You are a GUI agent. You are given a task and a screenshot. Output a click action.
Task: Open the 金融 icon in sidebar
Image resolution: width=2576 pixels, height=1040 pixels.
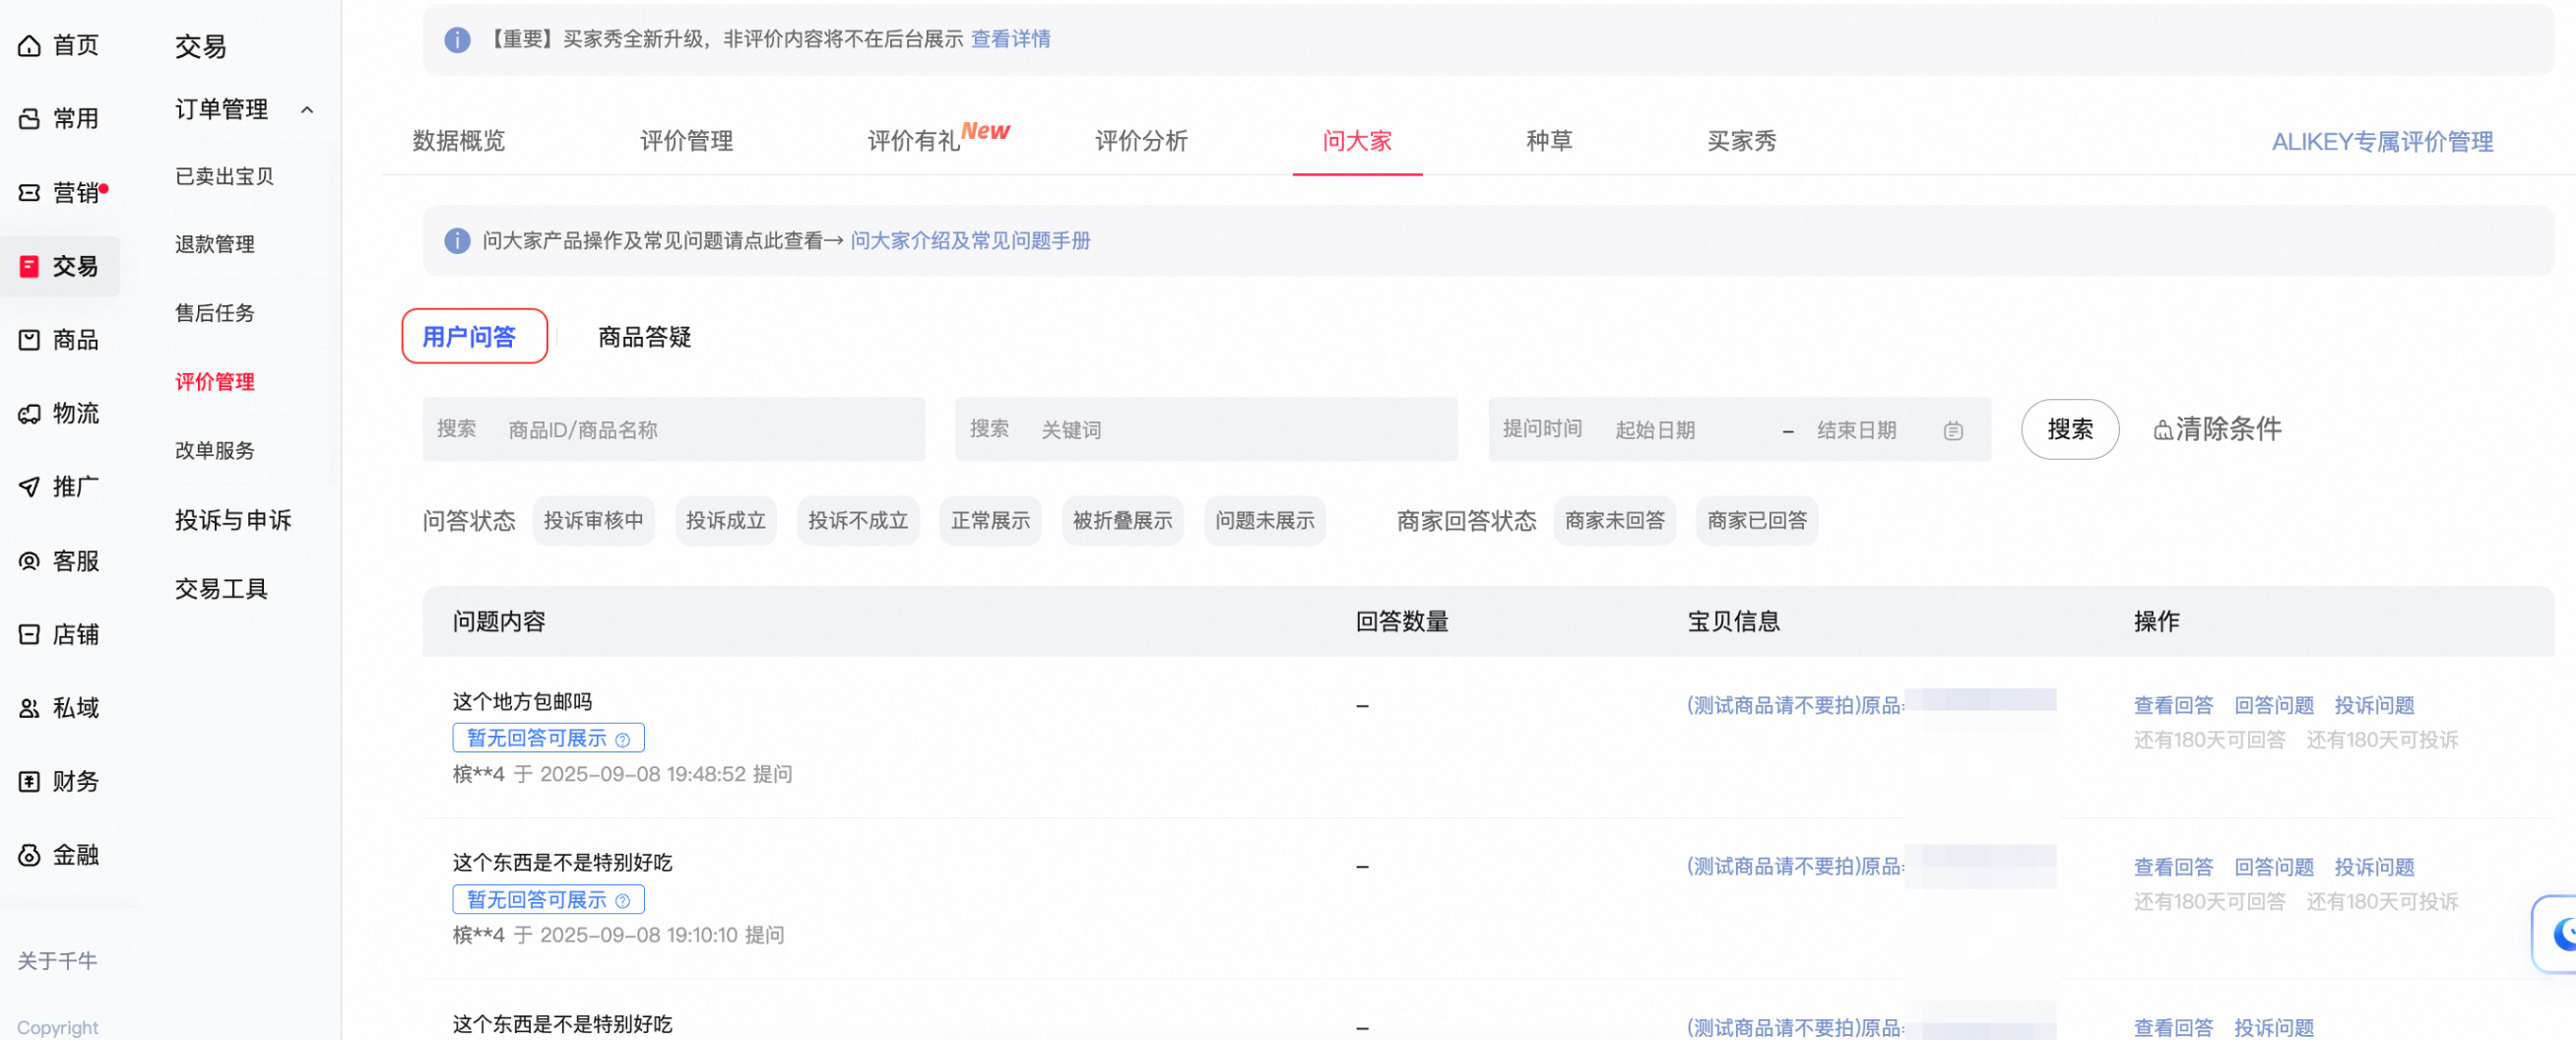click(30, 855)
